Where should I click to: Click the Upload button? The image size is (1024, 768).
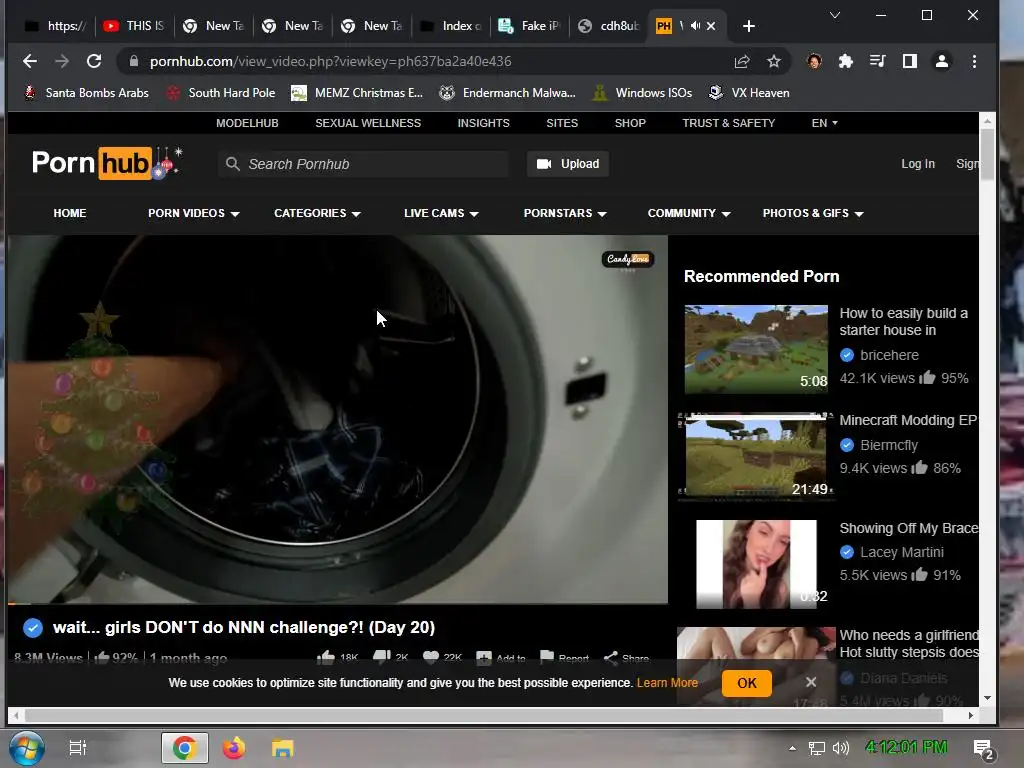click(x=568, y=164)
